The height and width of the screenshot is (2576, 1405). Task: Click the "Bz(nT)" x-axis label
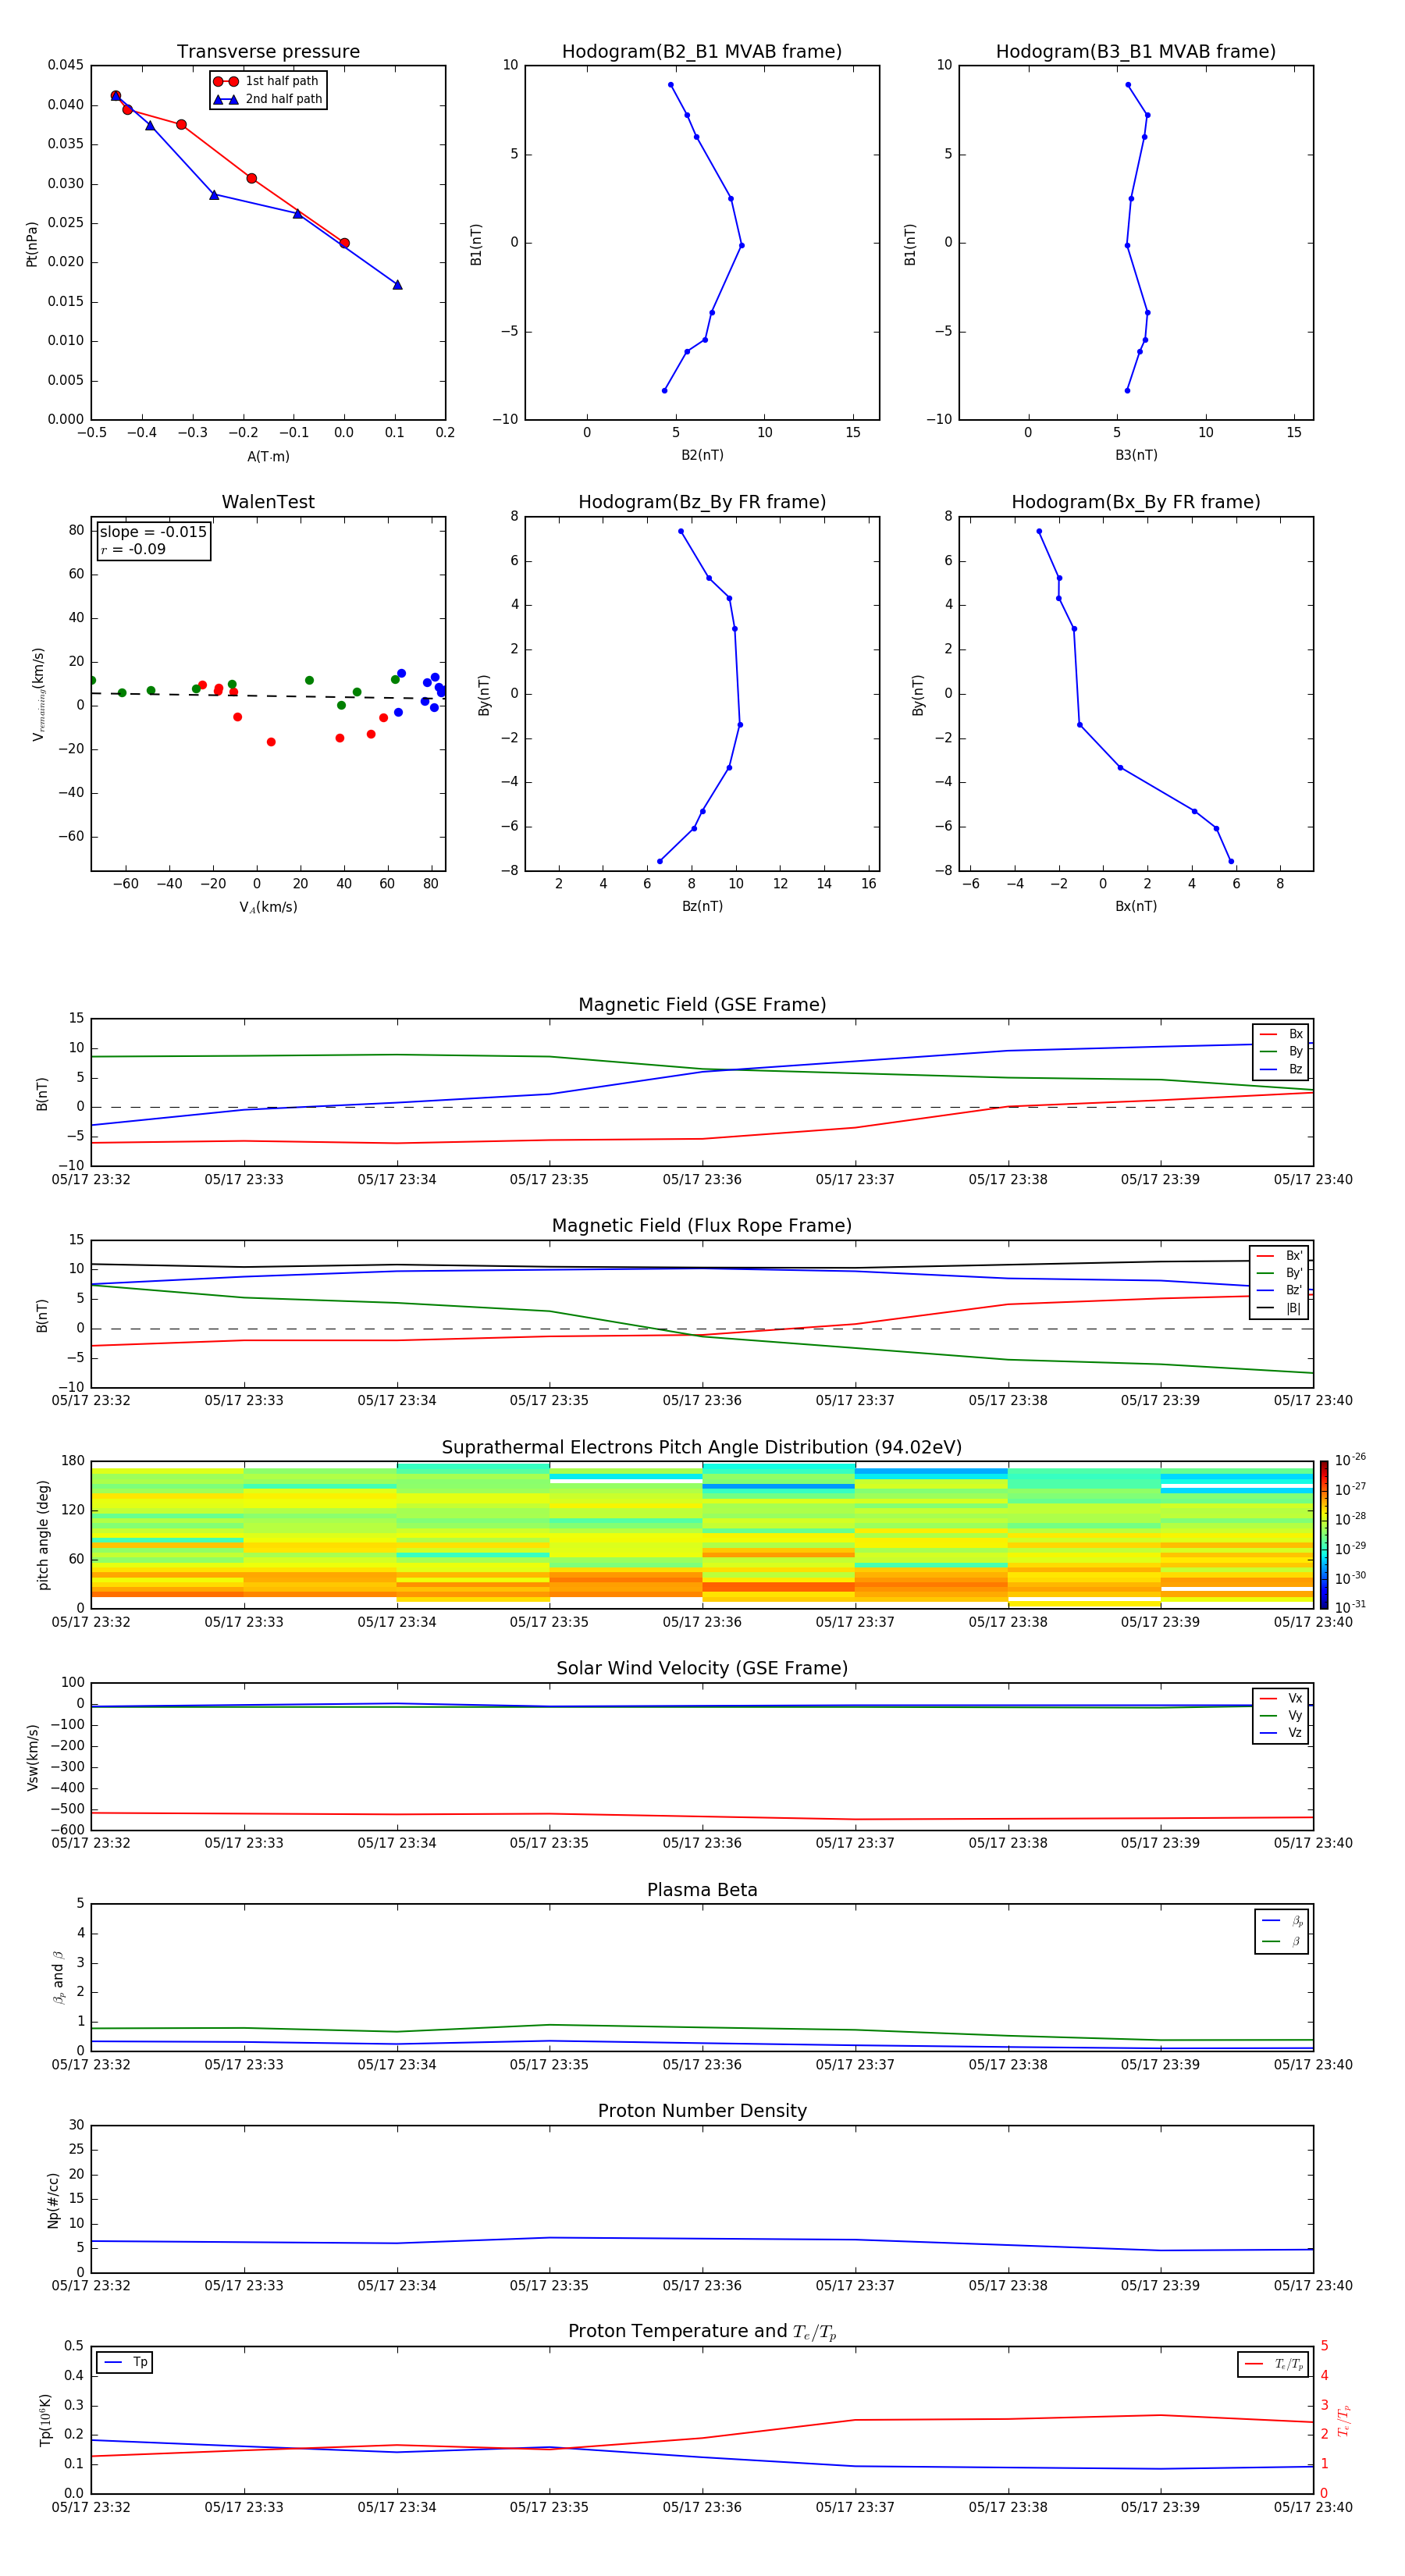click(x=702, y=906)
